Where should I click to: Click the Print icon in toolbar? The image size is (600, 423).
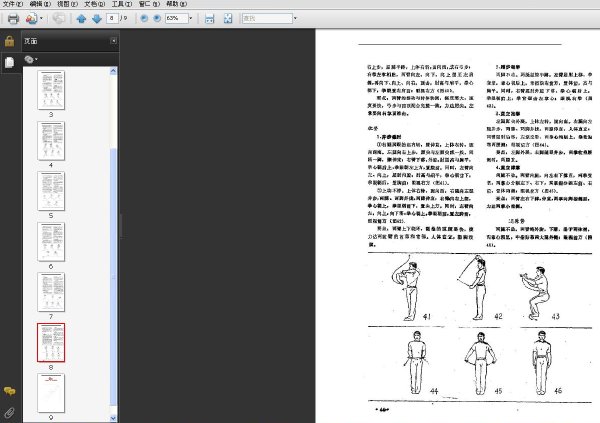(13, 18)
